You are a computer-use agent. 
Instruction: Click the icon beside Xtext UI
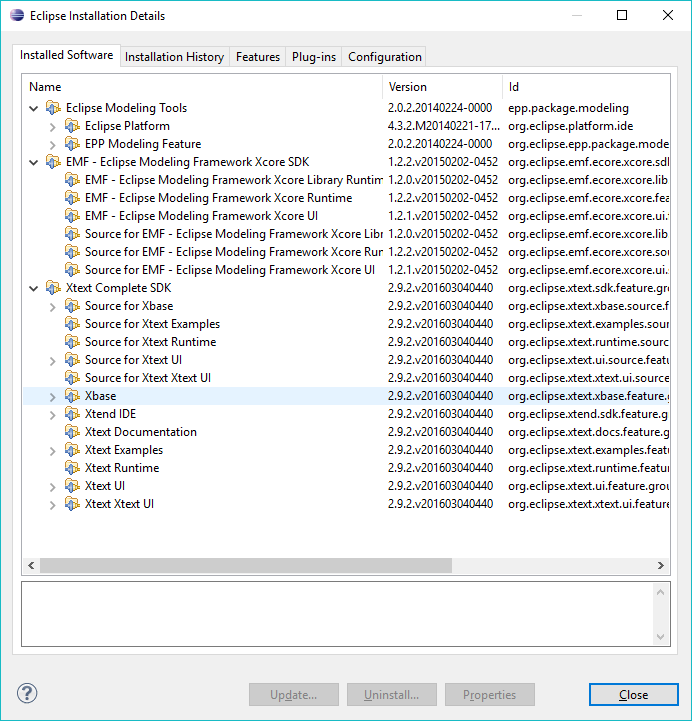click(x=72, y=486)
